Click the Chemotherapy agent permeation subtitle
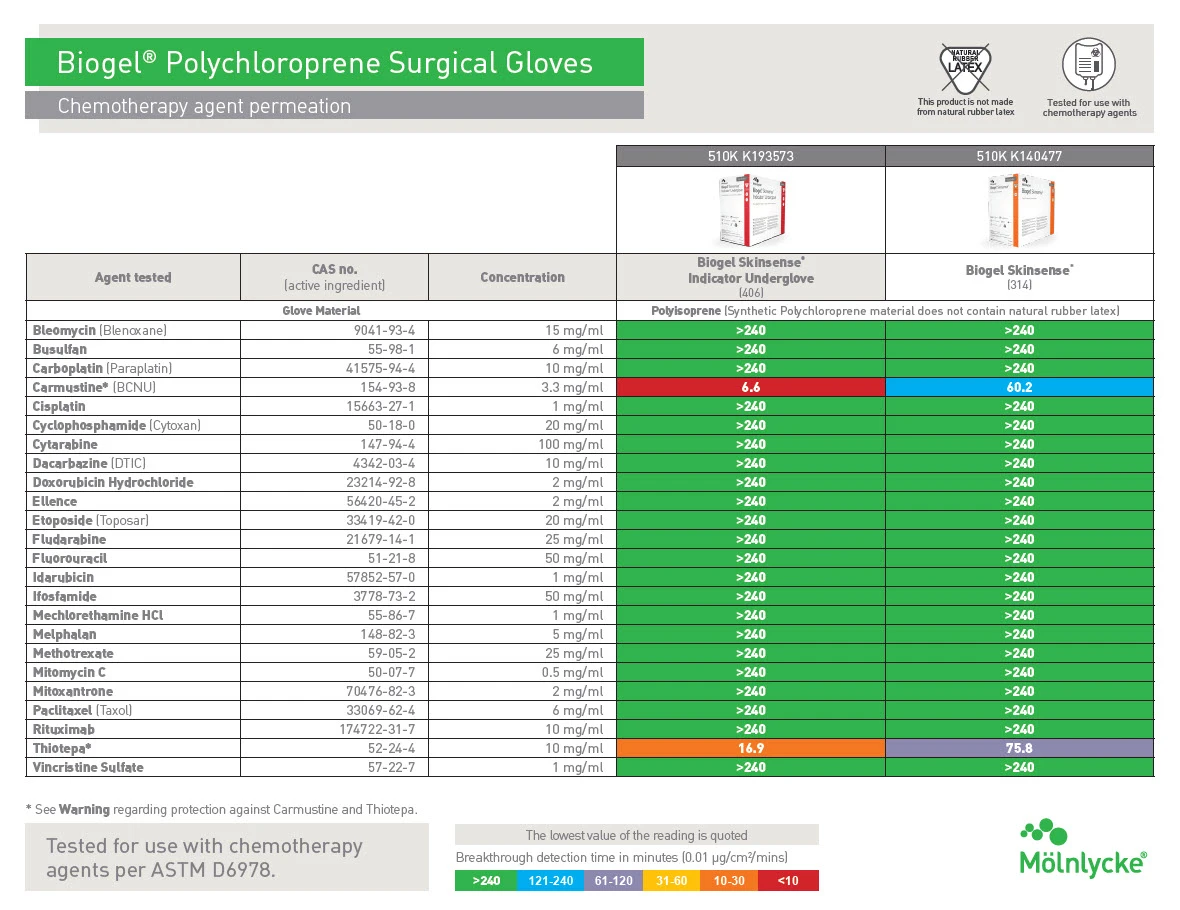This screenshot has height=910, width=1180. (204, 106)
